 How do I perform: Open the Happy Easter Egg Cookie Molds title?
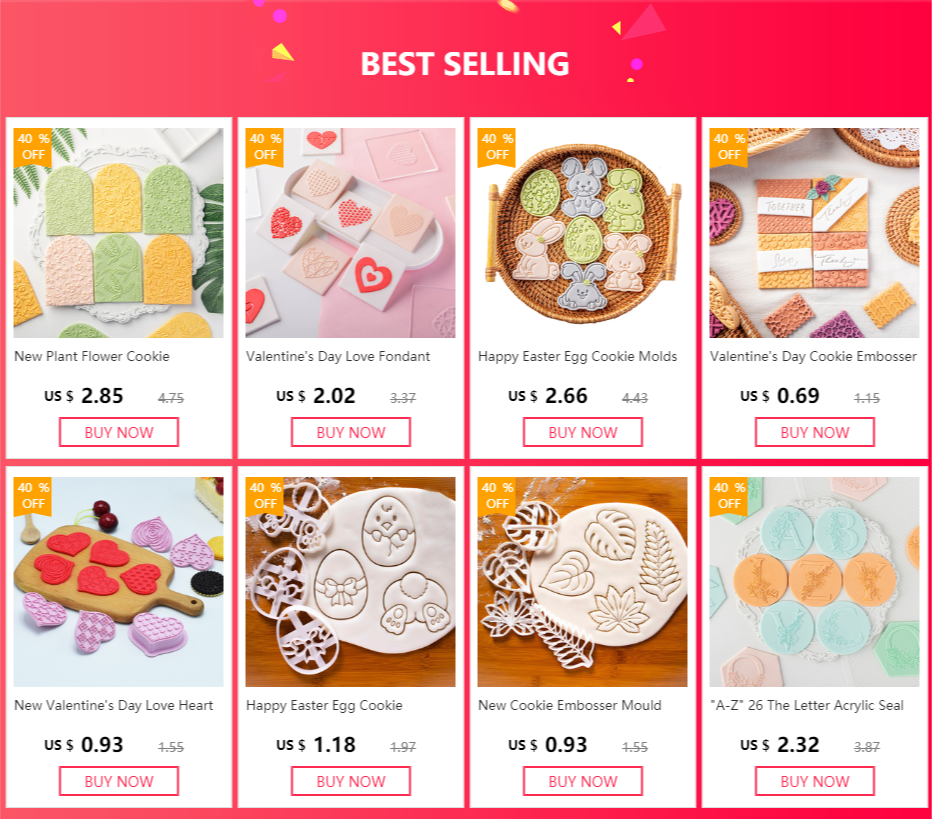tap(578, 357)
